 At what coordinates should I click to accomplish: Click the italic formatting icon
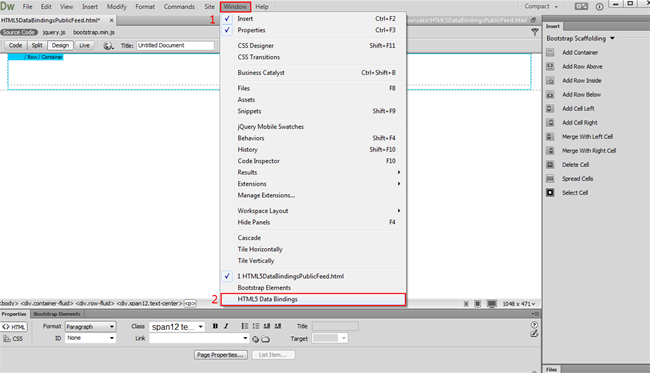[x=226, y=326]
